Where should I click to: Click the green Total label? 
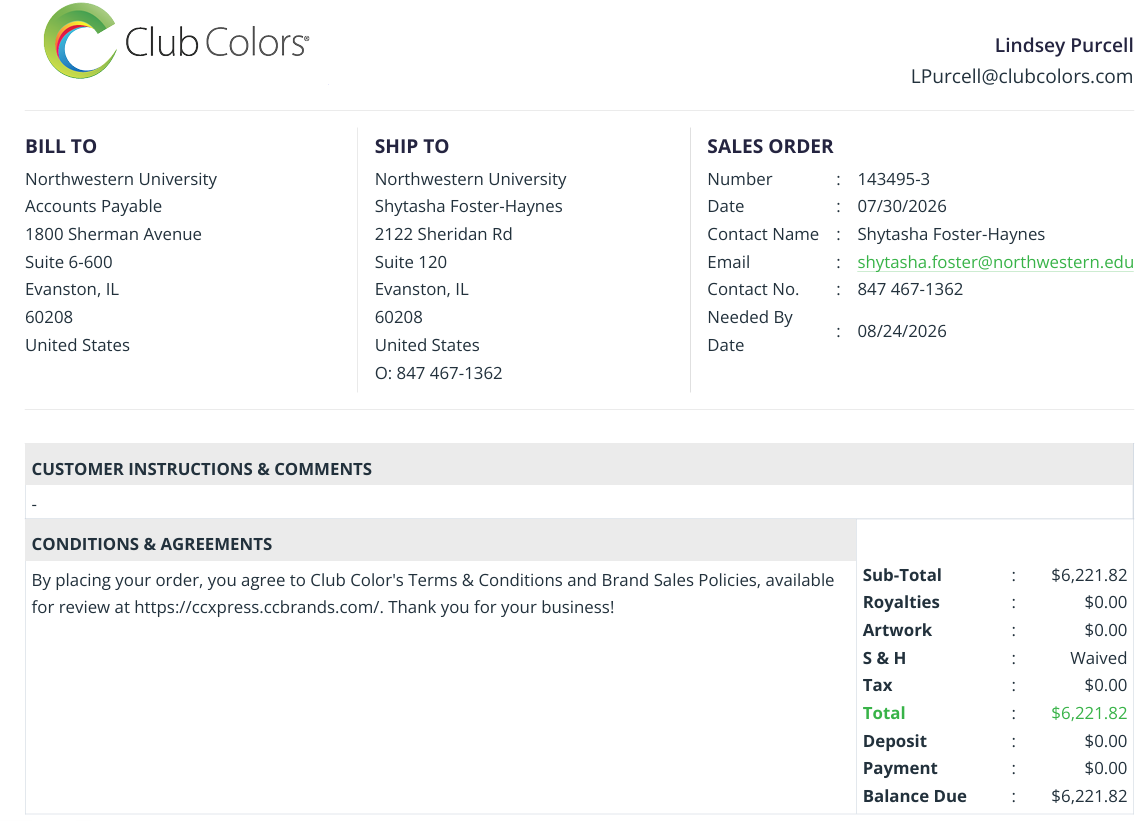(884, 713)
